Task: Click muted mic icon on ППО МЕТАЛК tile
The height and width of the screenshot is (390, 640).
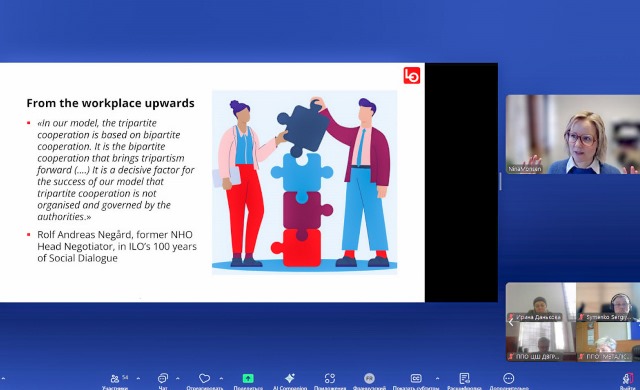Action: click(x=581, y=357)
